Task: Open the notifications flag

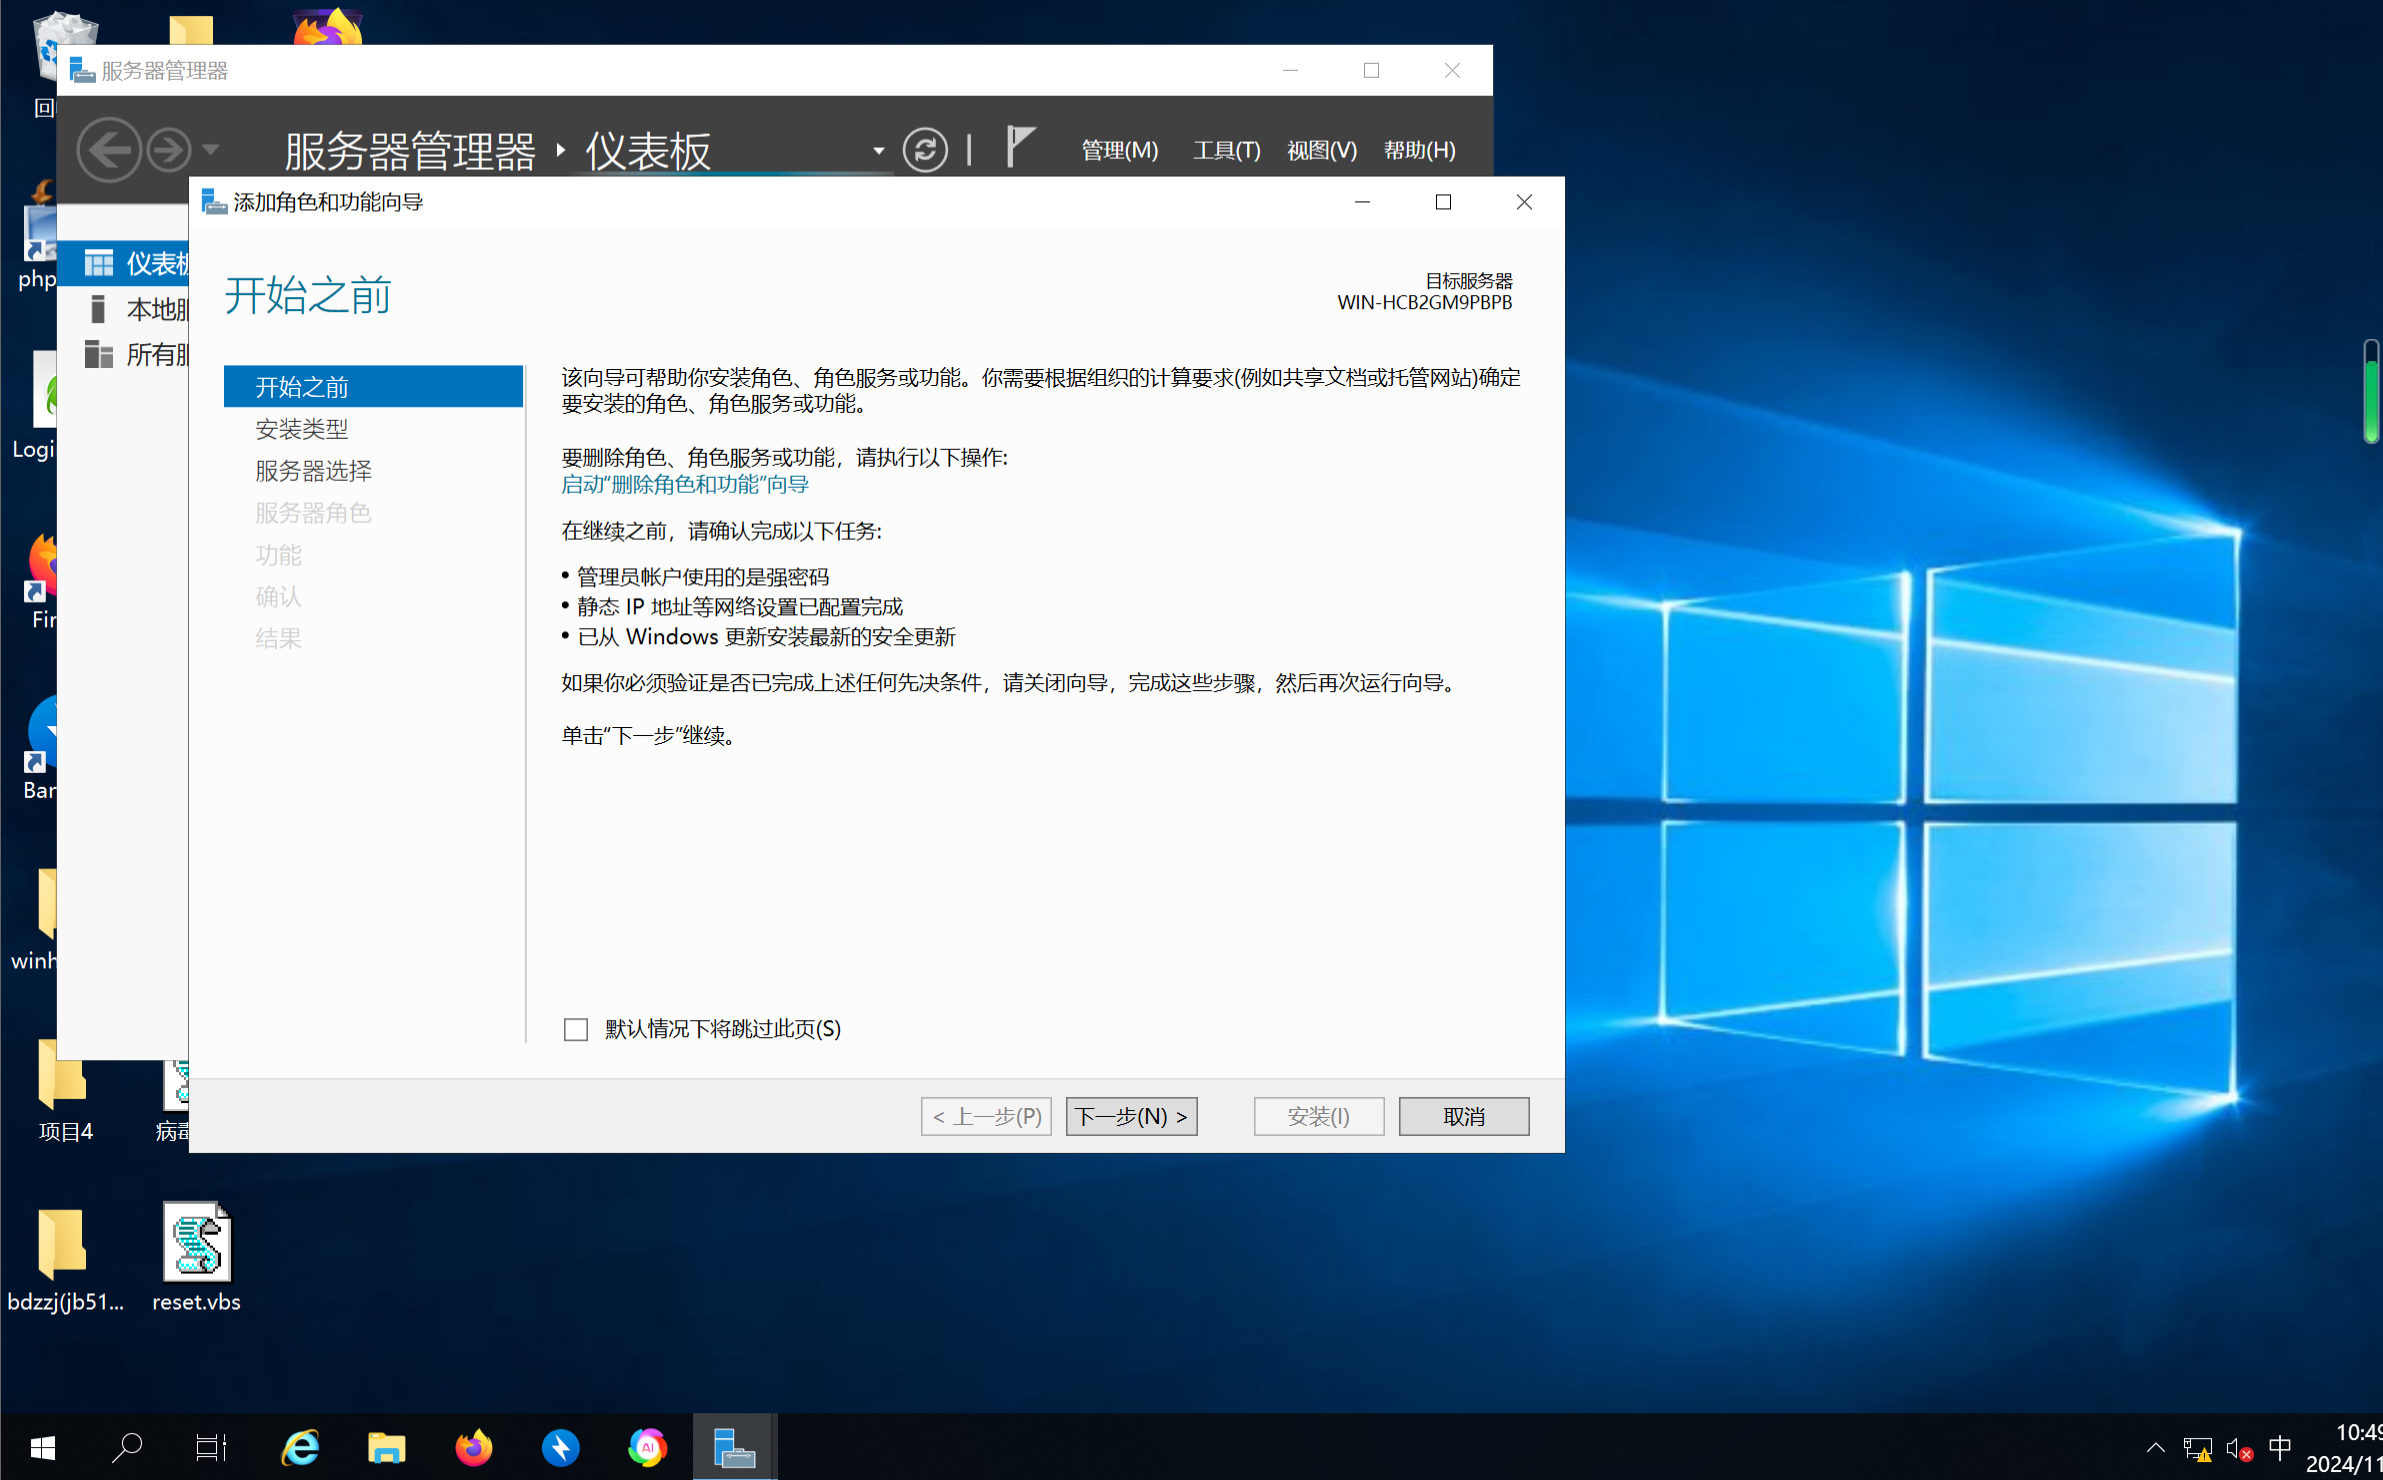Action: (x=1019, y=148)
